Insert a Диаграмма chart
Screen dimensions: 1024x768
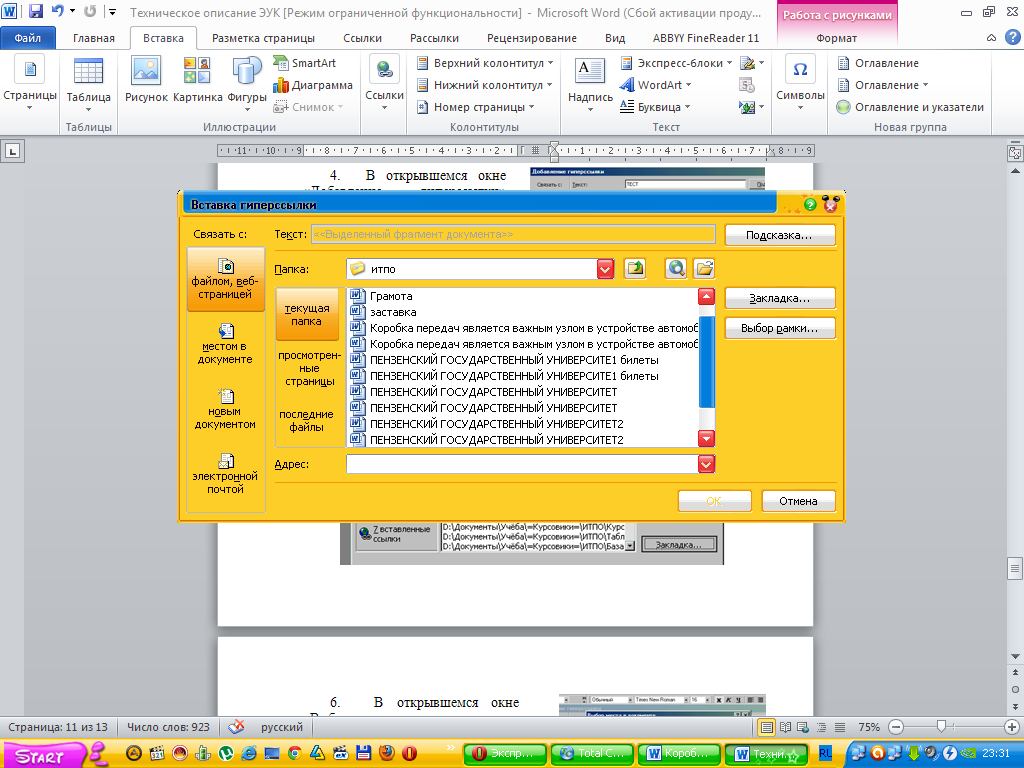pyautogui.click(x=313, y=85)
